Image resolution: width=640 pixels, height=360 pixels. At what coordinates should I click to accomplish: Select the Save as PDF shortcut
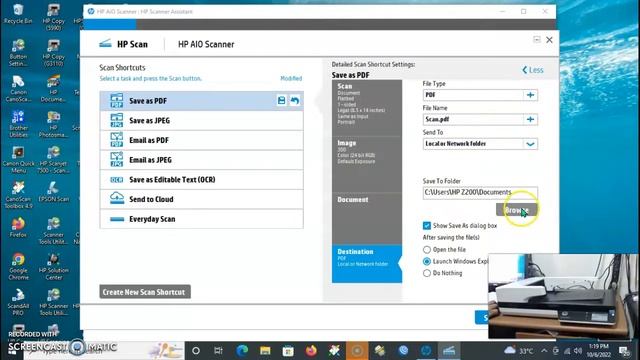(x=201, y=101)
